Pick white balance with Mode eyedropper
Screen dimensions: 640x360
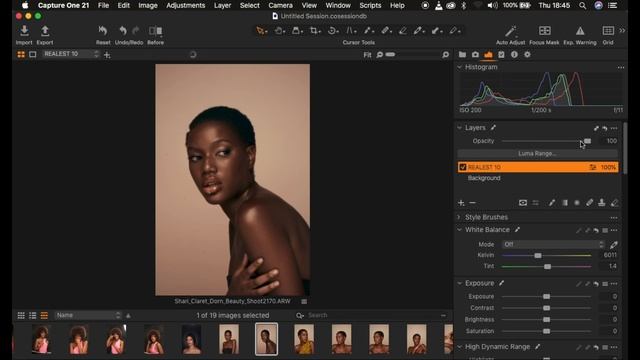613,244
